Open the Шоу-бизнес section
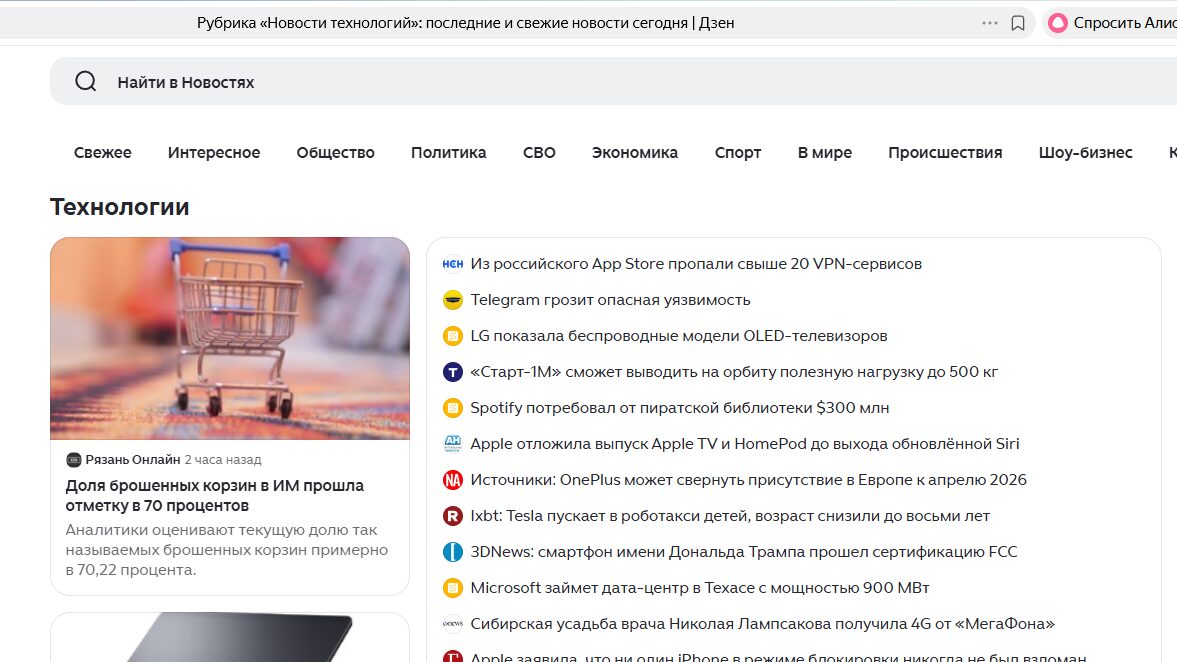Image resolution: width=1177 pixels, height=662 pixels. [1086, 152]
